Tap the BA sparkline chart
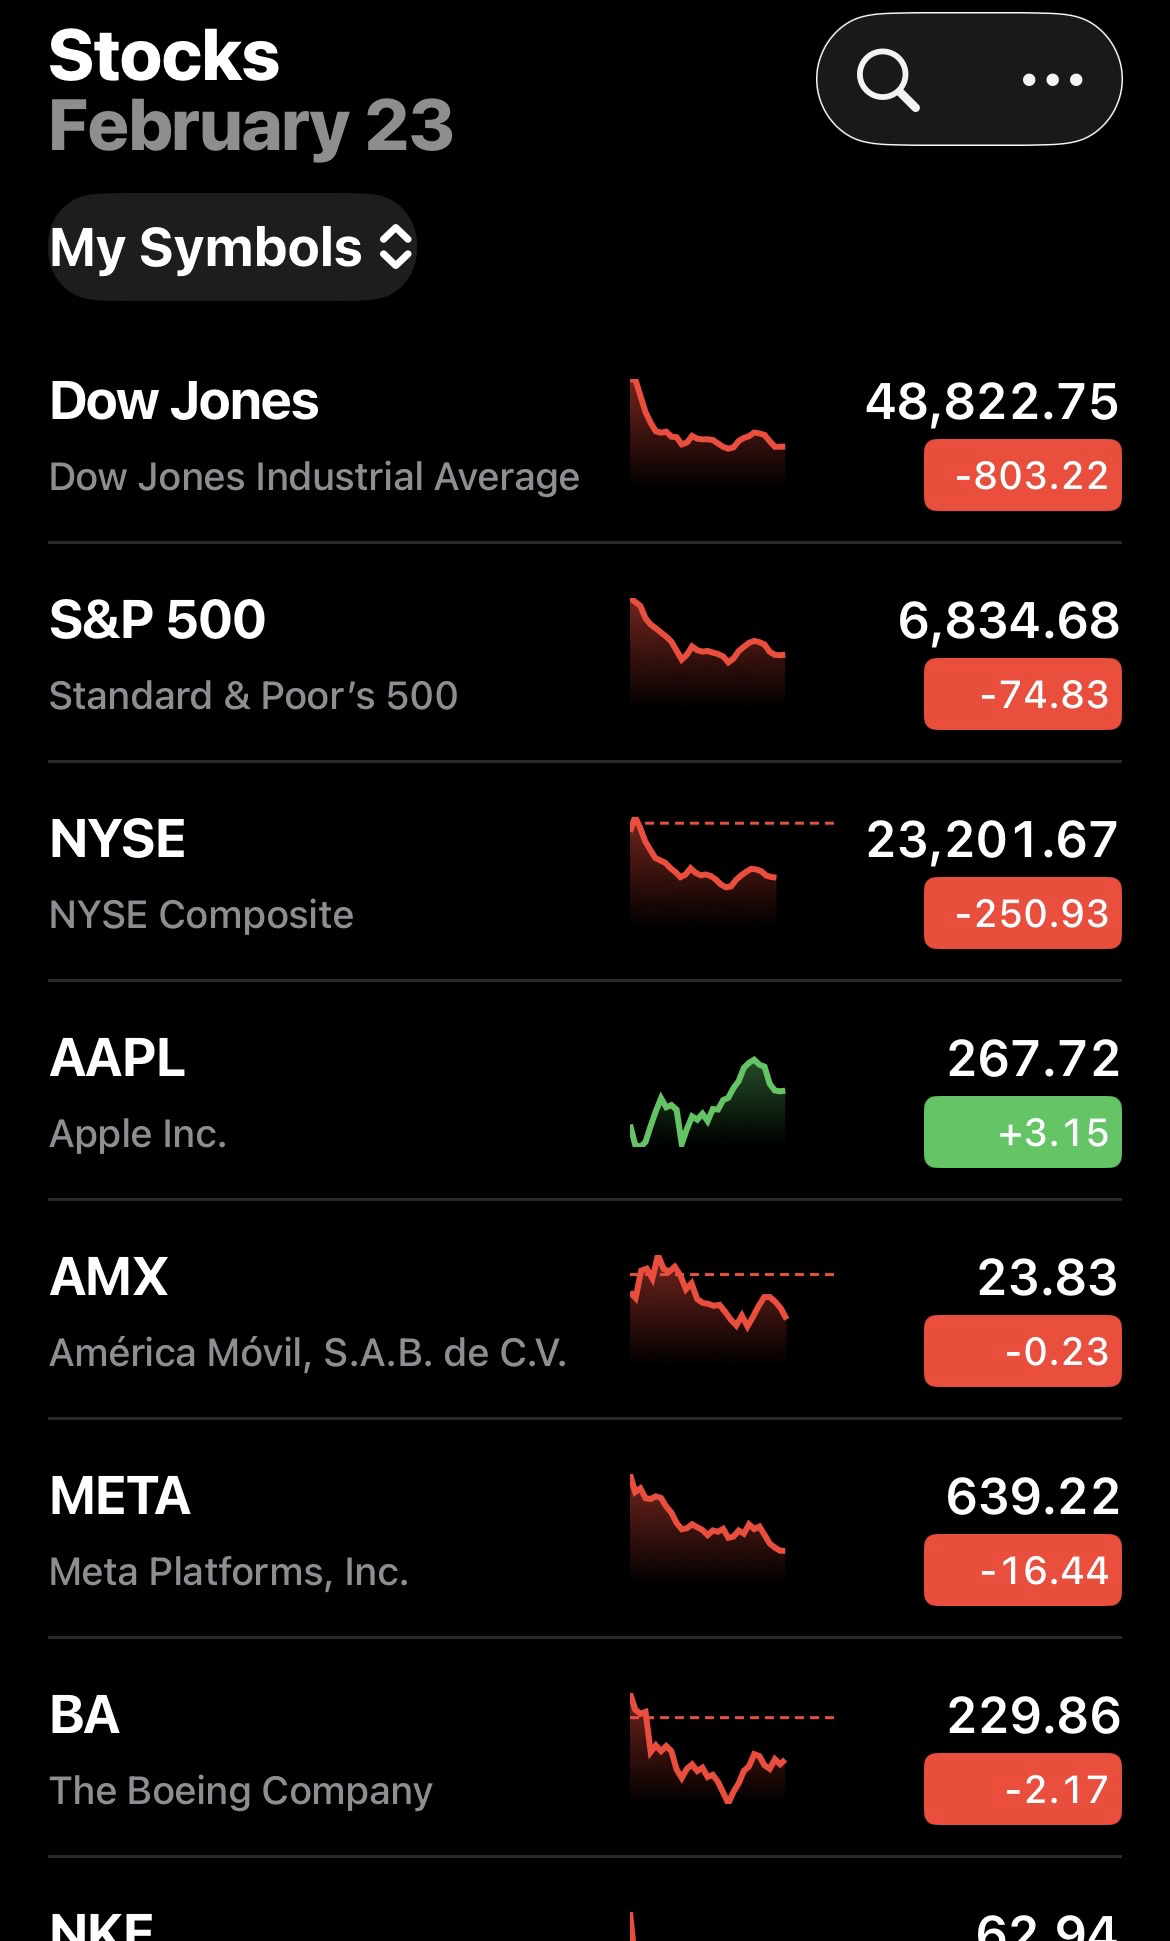The height and width of the screenshot is (1941, 1170). pyautogui.click(x=708, y=1750)
